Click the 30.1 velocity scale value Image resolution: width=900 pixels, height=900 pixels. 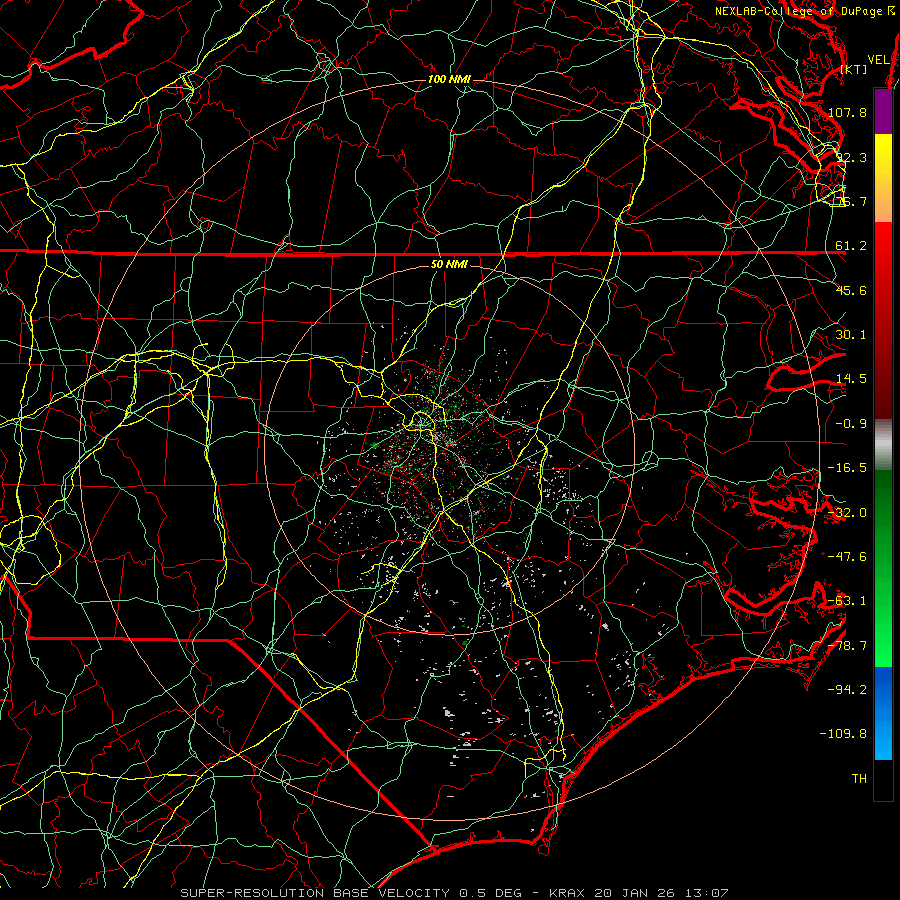851,335
